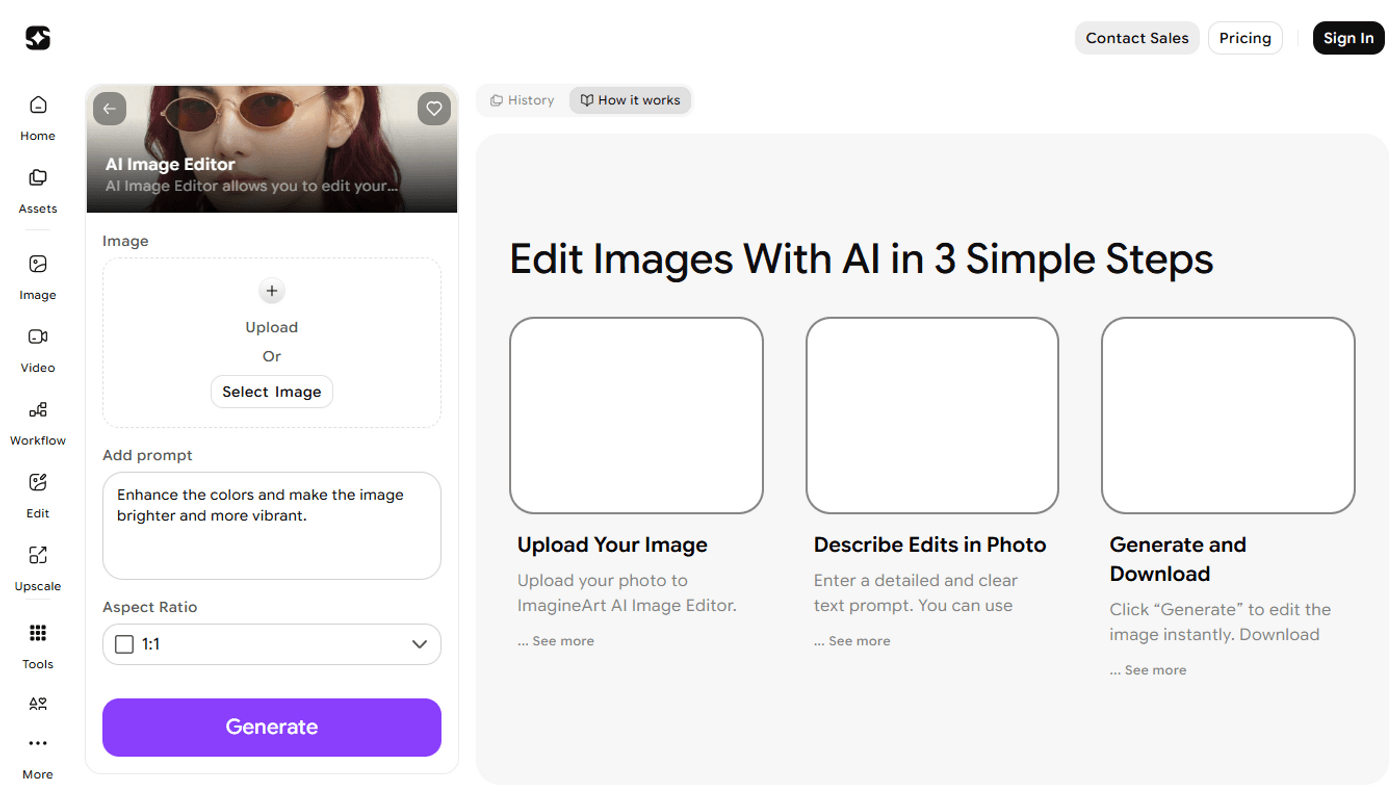Click the Sign In button
Viewport: 1400px width, 799px height.
[x=1348, y=38]
